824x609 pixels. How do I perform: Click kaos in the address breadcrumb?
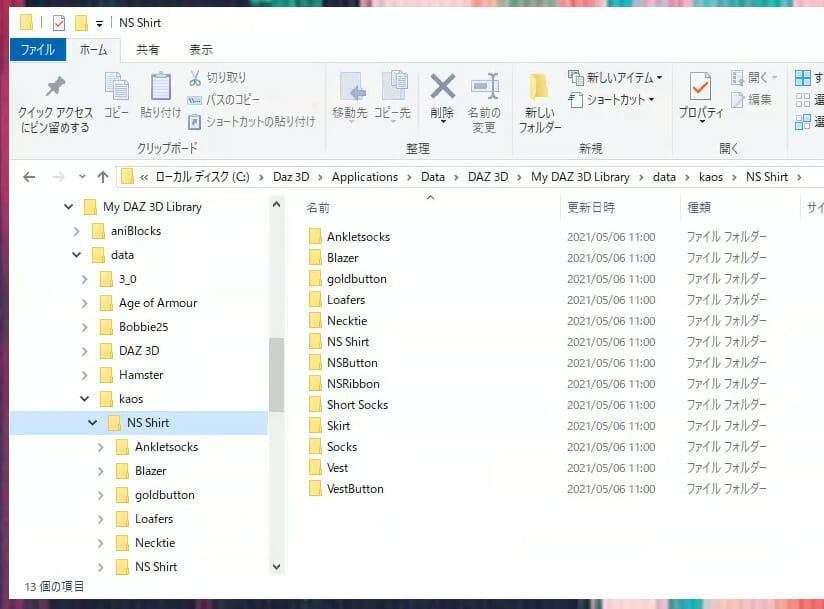pos(711,177)
